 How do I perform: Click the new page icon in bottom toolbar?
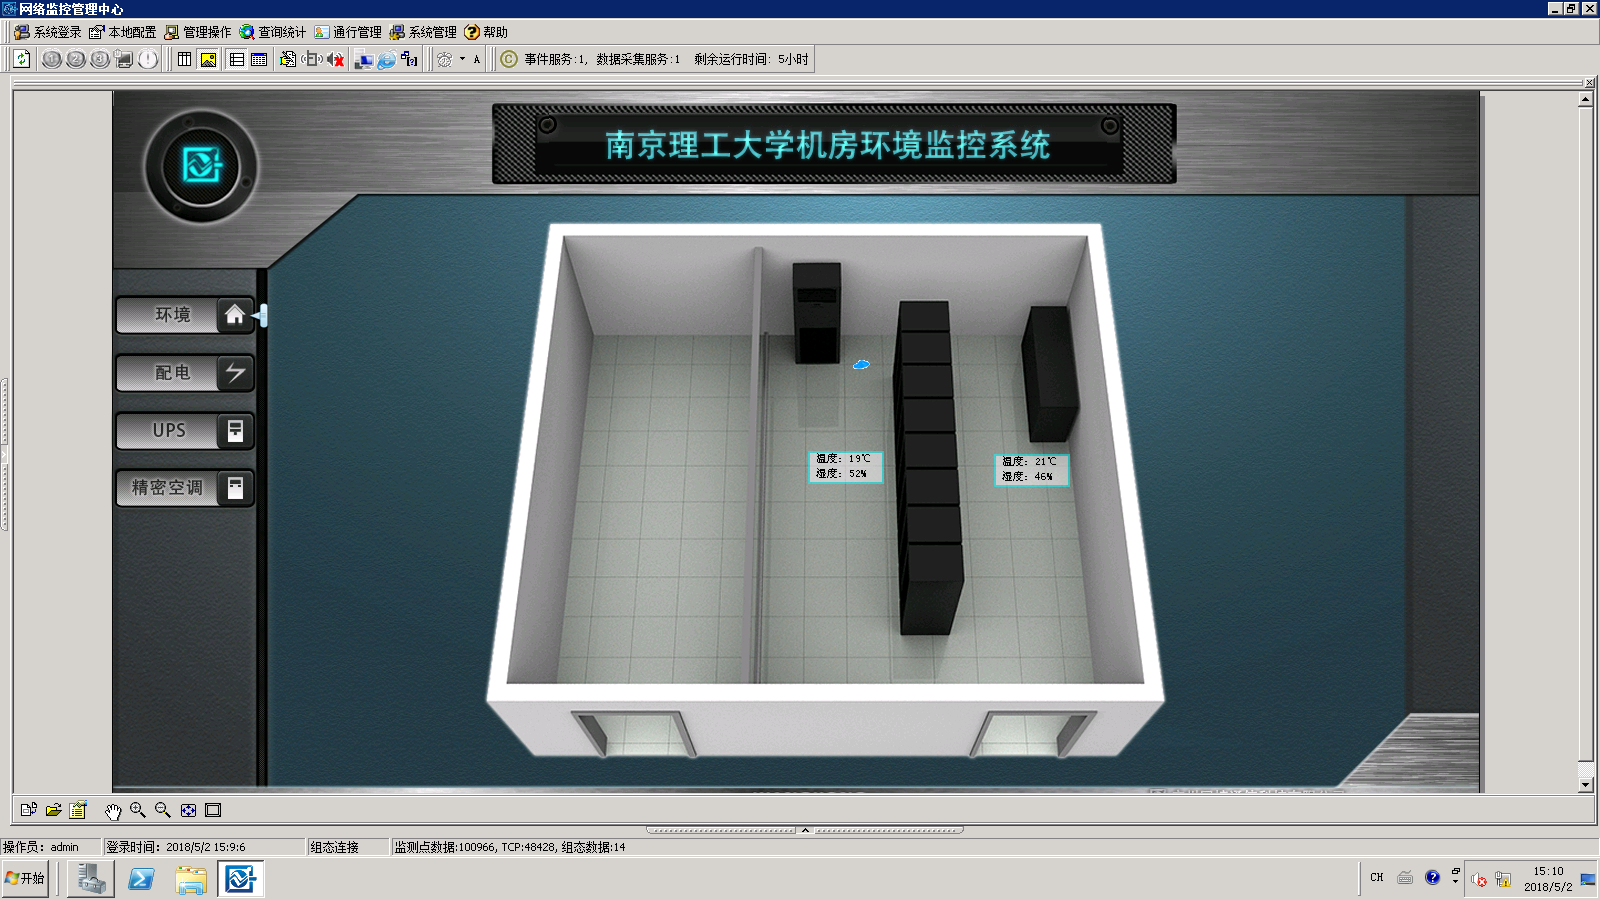click(28, 810)
